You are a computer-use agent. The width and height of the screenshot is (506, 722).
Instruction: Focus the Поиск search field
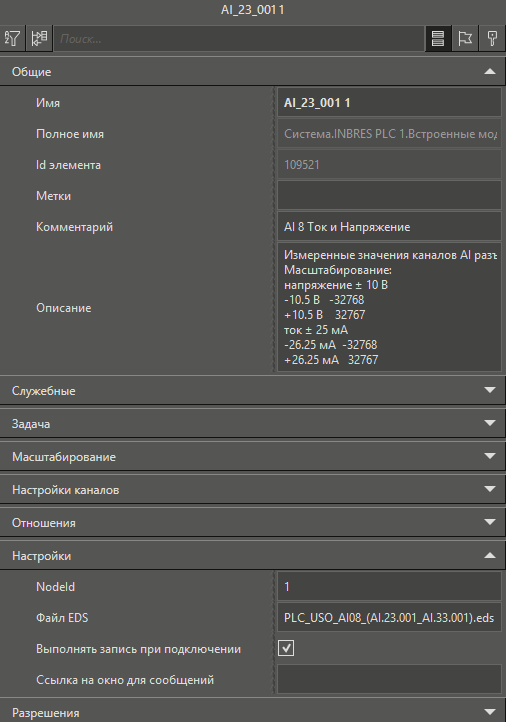[239, 39]
